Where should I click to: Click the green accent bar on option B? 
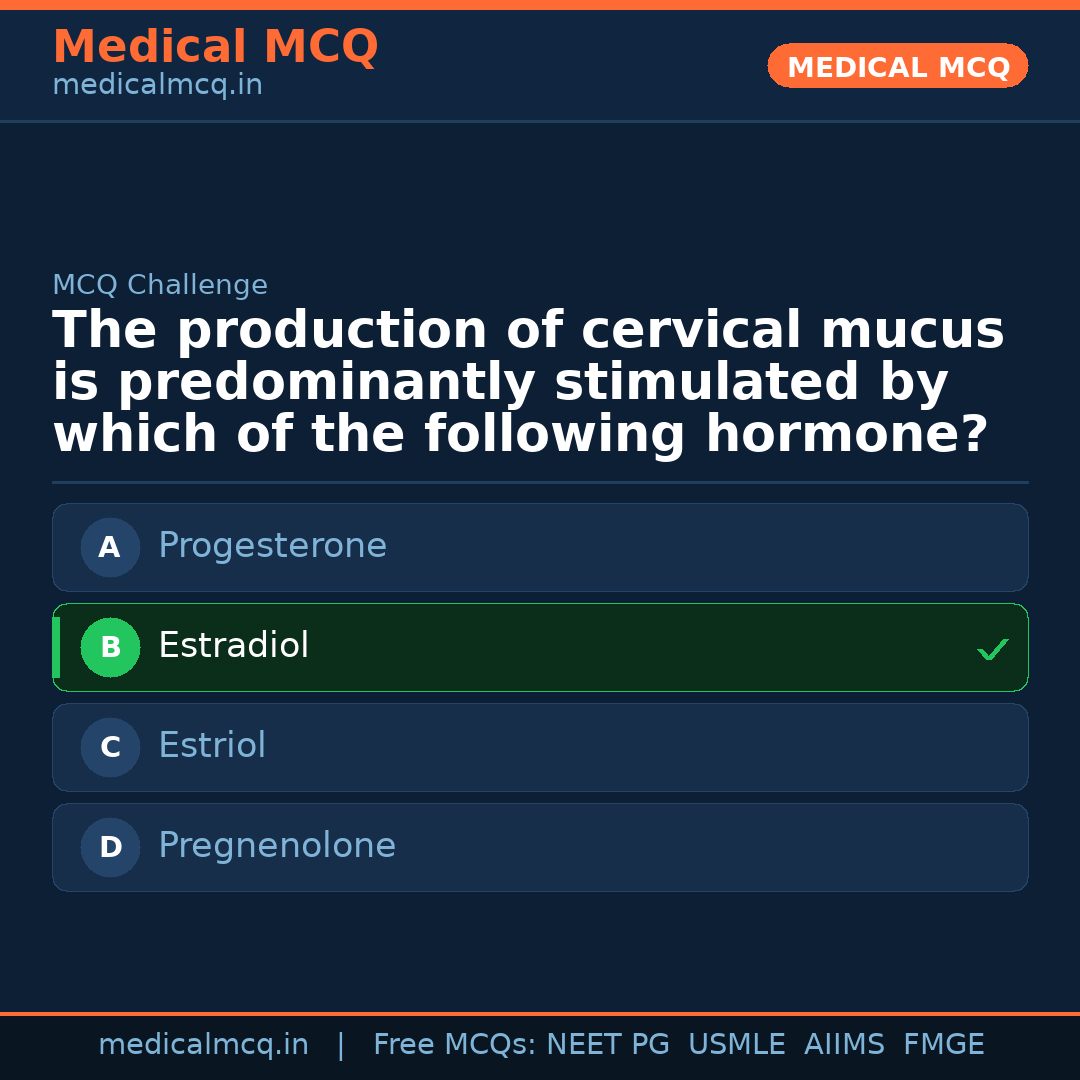[56, 647]
